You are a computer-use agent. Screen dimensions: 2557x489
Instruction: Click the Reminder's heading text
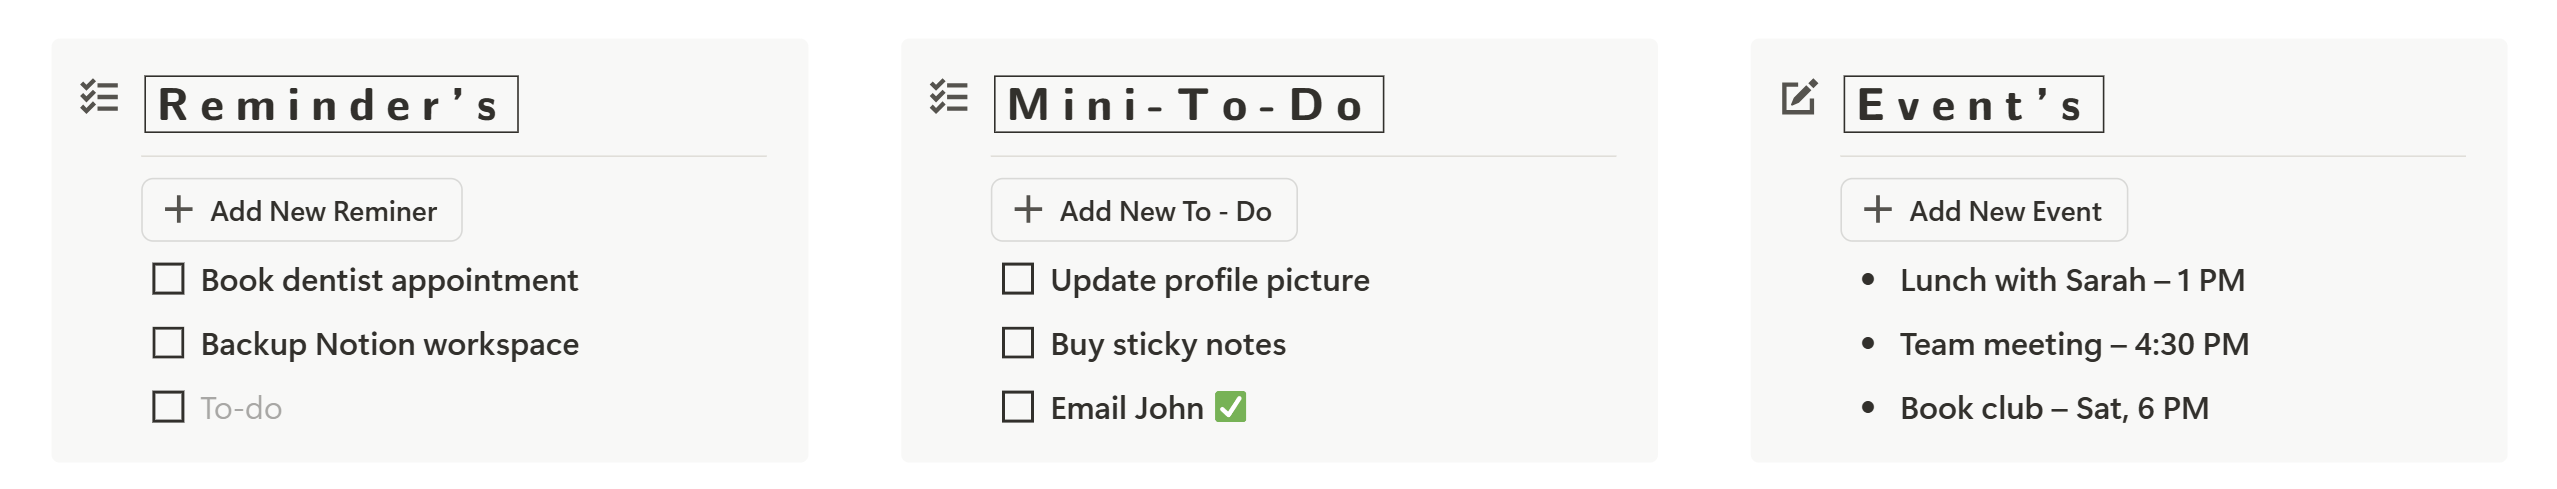pyautogui.click(x=331, y=104)
